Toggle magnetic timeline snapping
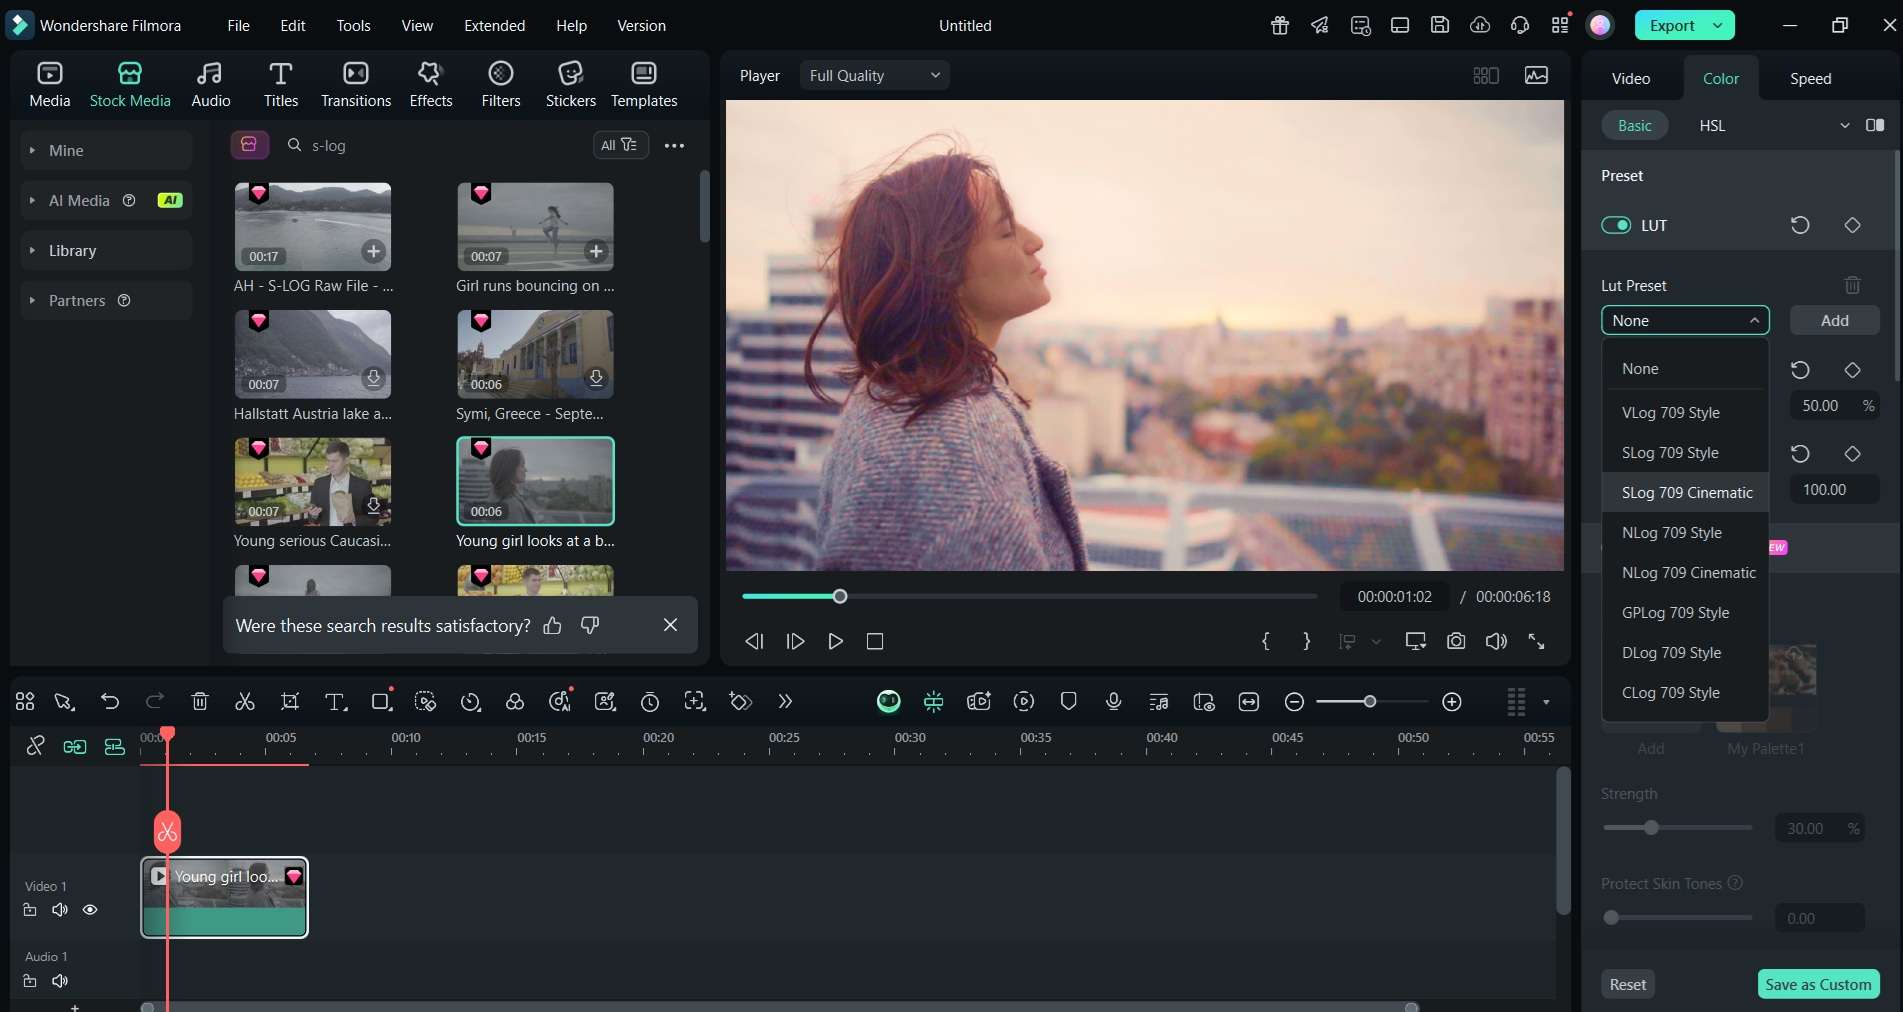This screenshot has width=1903, height=1012. [114, 746]
